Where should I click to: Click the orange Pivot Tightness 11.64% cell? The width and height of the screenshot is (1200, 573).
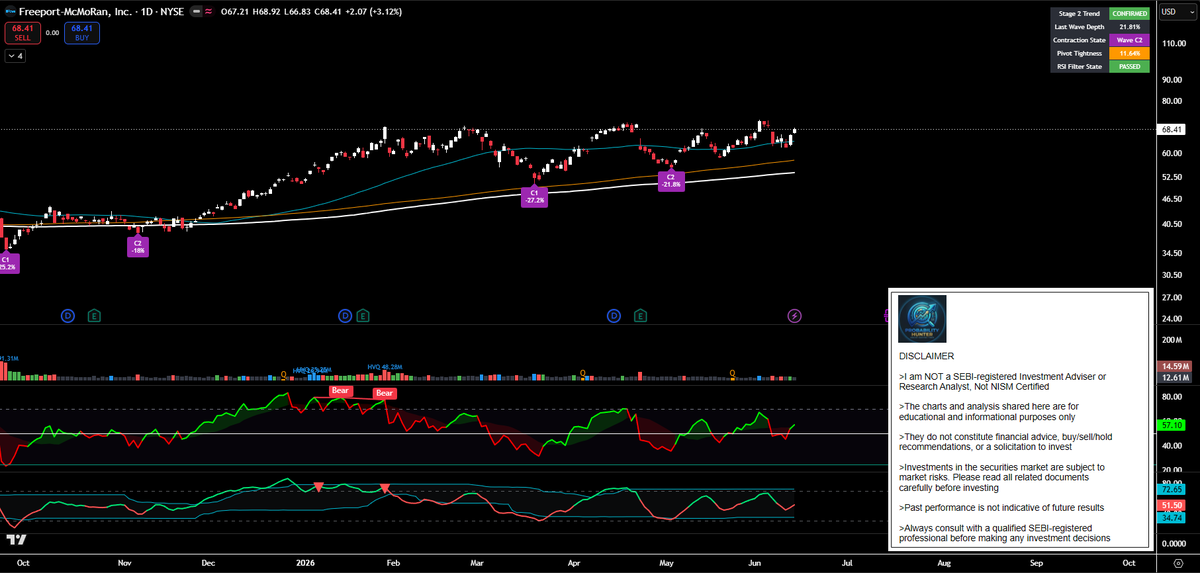pyautogui.click(x=1130, y=53)
